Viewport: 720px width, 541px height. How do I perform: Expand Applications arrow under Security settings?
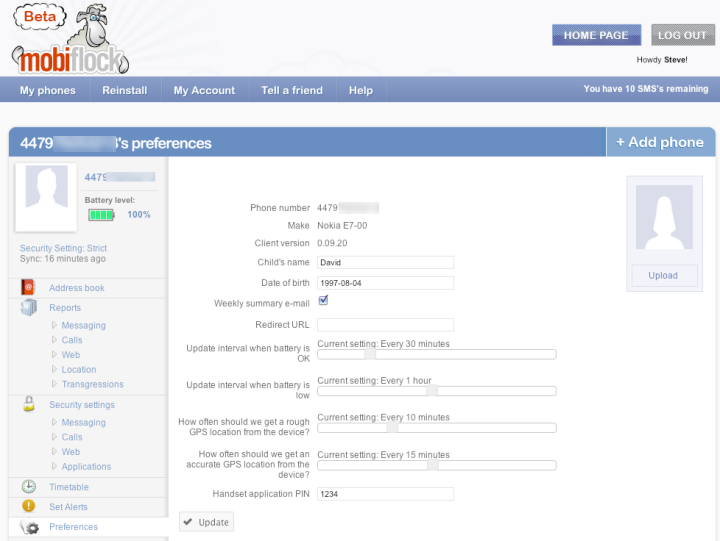(x=54, y=466)
